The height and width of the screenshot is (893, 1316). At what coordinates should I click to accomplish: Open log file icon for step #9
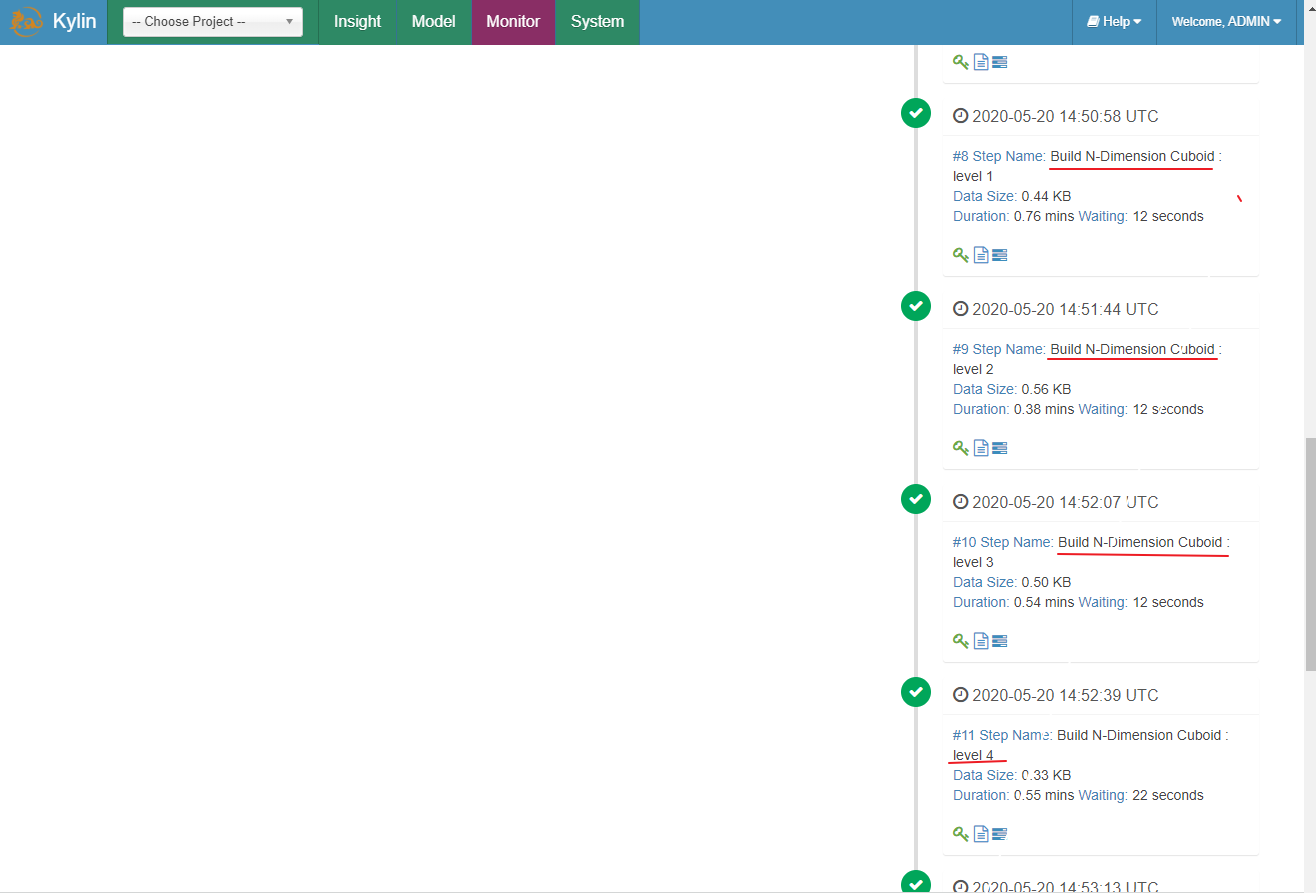coord(981,448)
